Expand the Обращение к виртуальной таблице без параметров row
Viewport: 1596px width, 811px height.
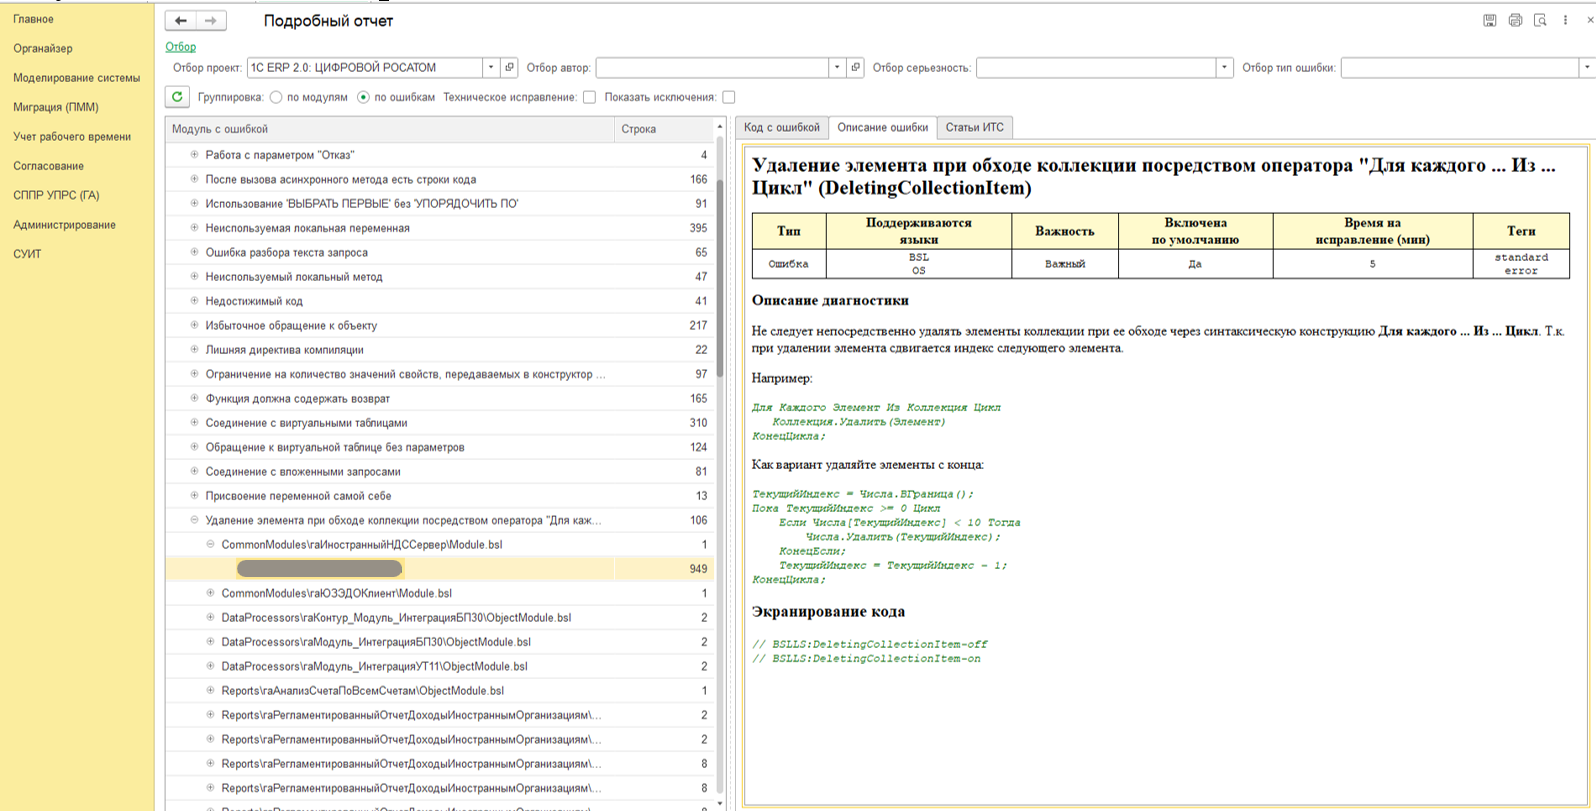tap(194, 447)
